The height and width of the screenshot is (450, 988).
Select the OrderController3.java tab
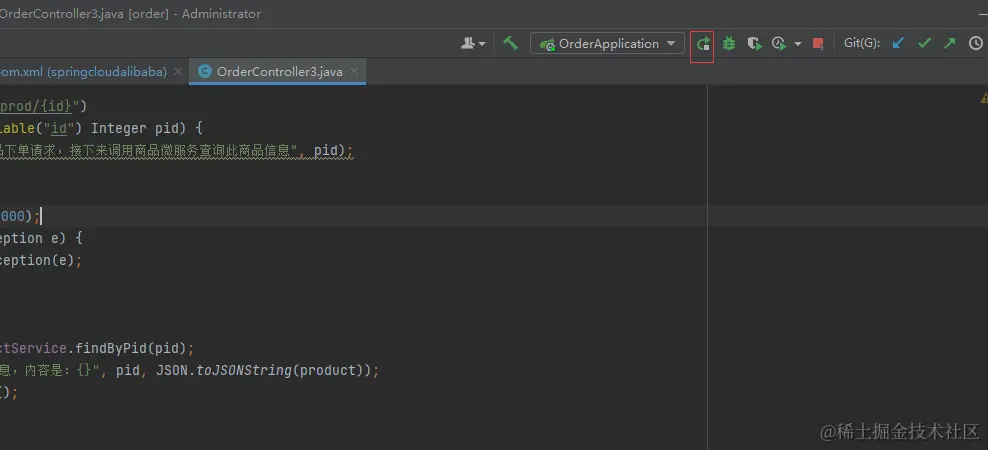278,72
